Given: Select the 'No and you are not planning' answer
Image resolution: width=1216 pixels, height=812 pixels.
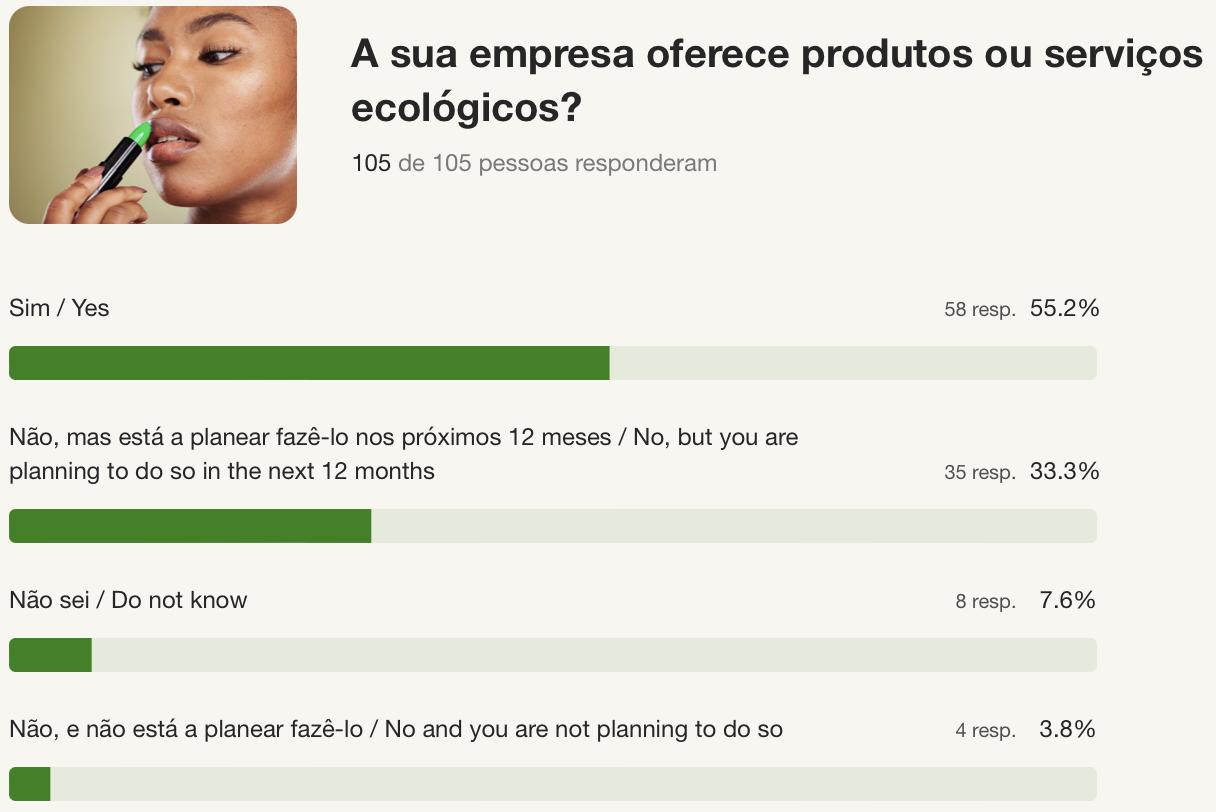Looking at the screenshot, I should pos(396,730).
